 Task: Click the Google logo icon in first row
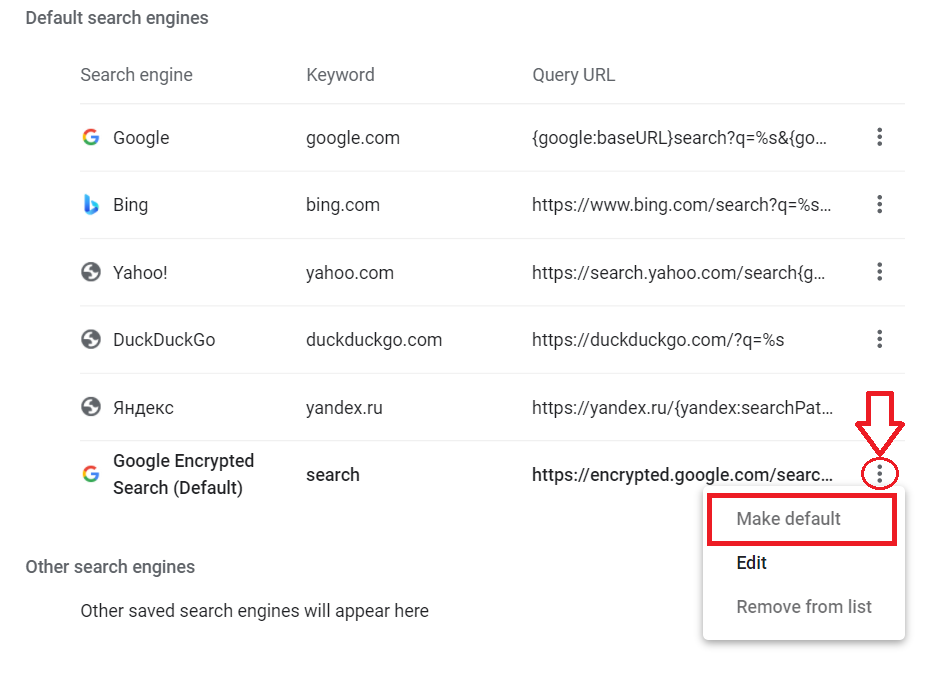(x=91, y=137)
